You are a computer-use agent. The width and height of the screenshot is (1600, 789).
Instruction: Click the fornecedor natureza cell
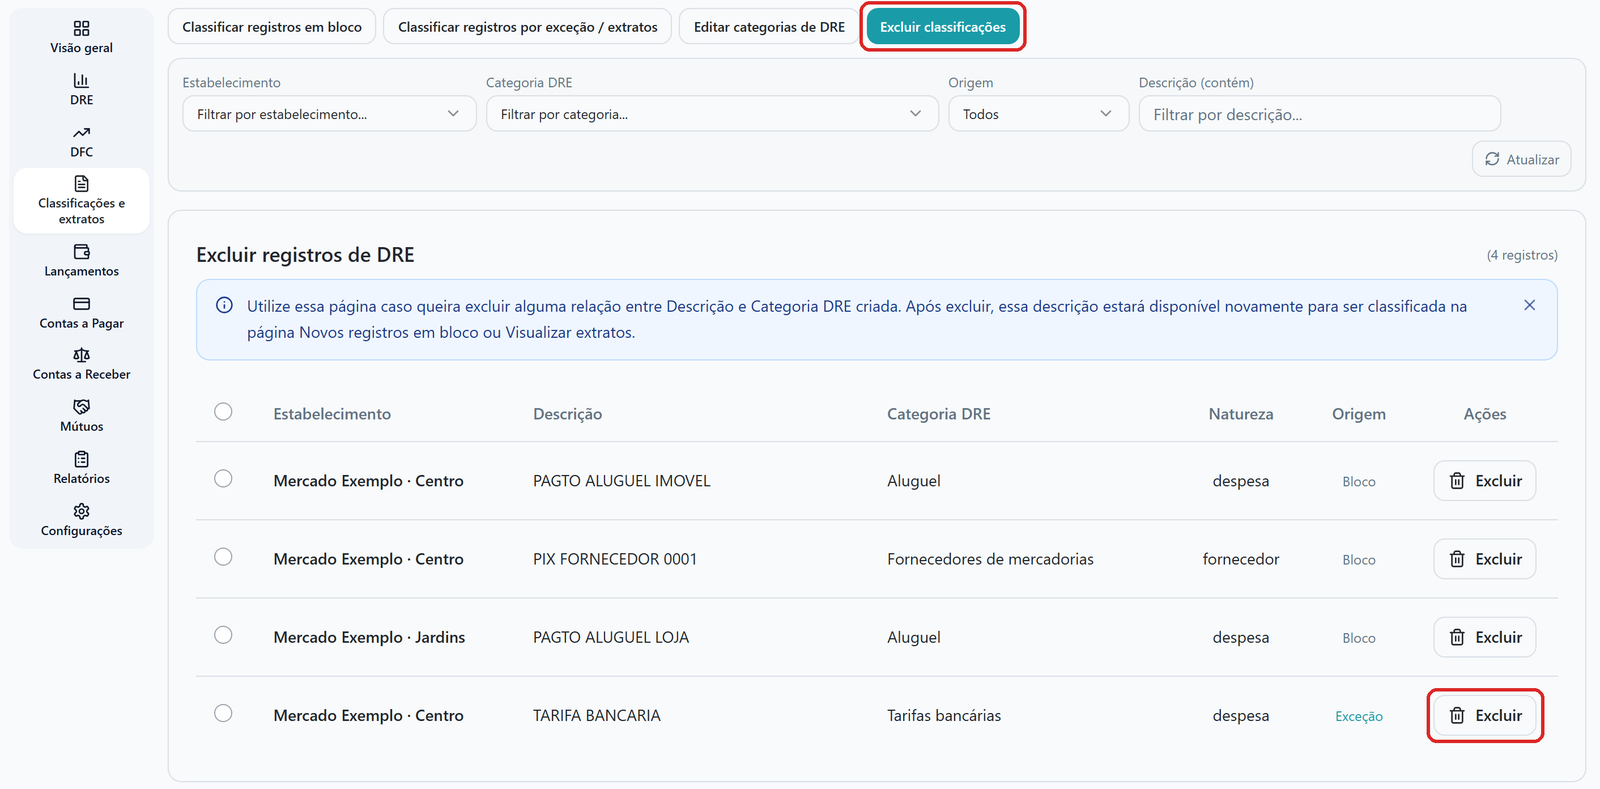coord(1241,559)
